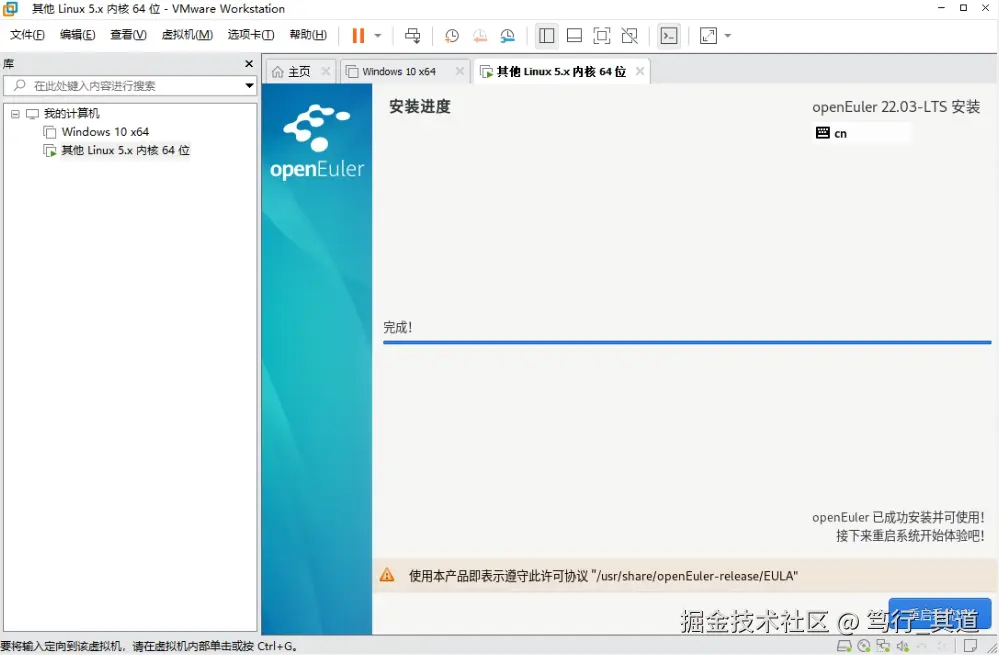The height and width of the screenshot is (655, 999).
Task: Open the 查看(V) menu
Action: click(128, 34)
